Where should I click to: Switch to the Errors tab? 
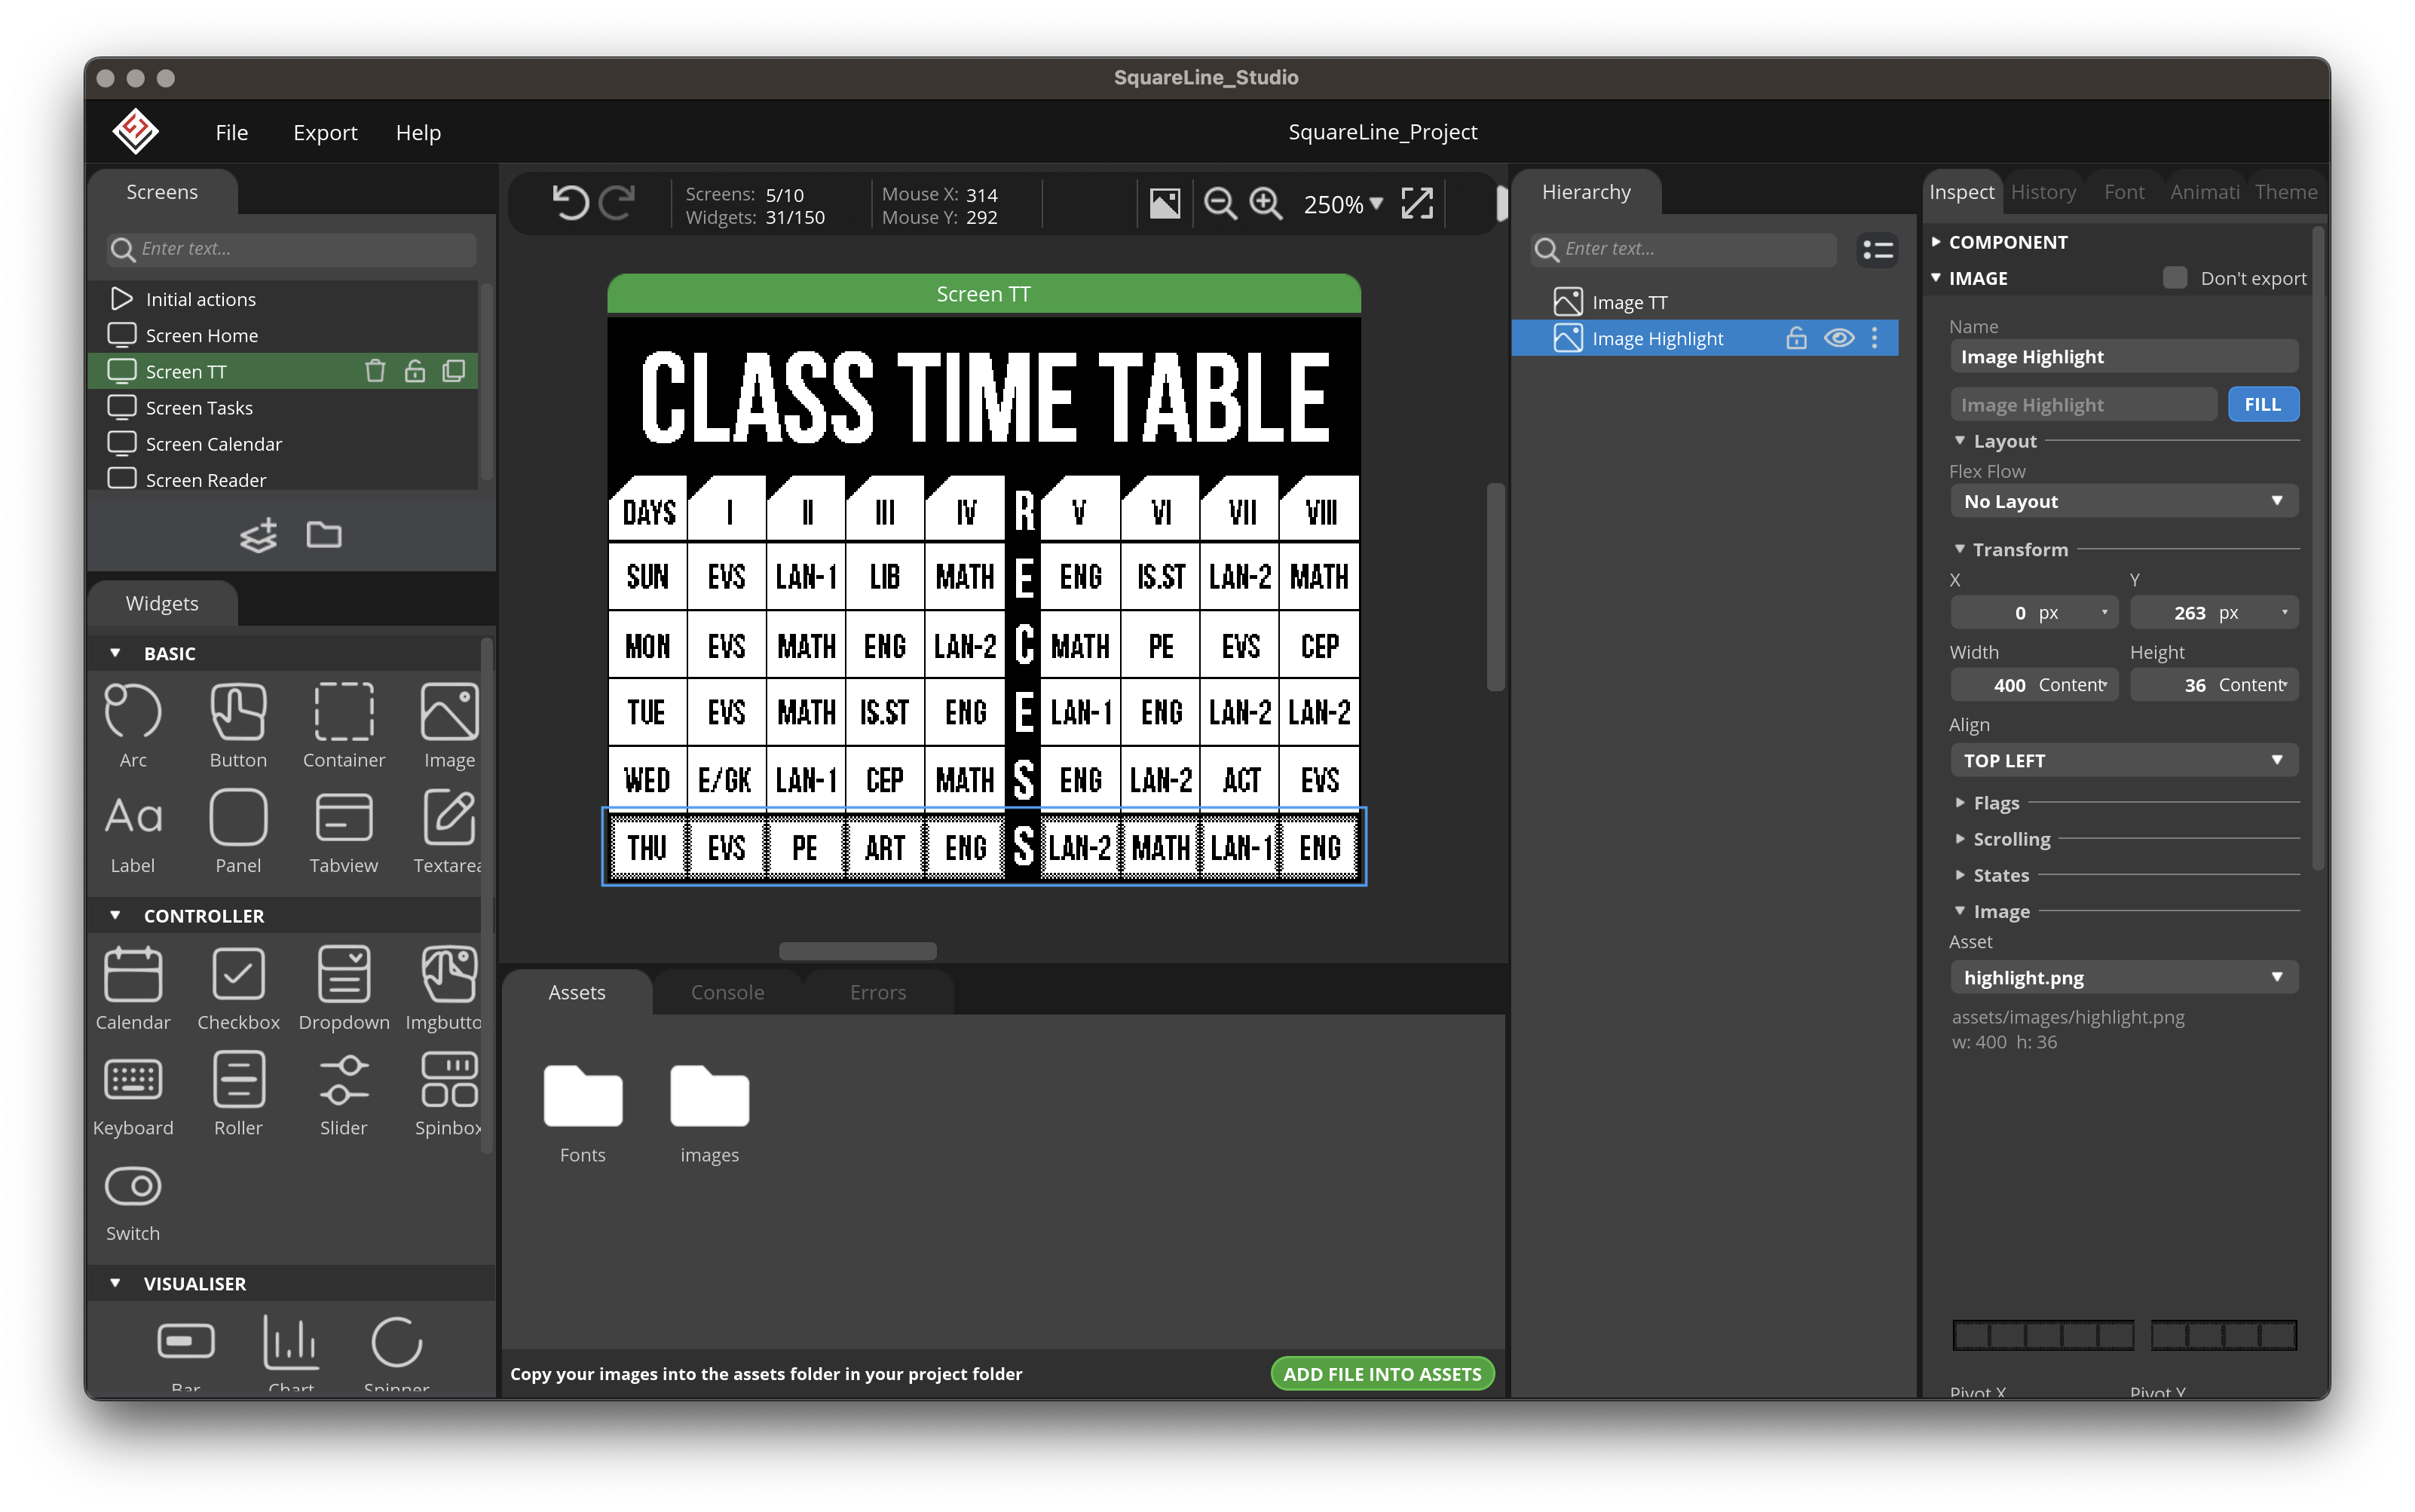[x=878, y=992]
